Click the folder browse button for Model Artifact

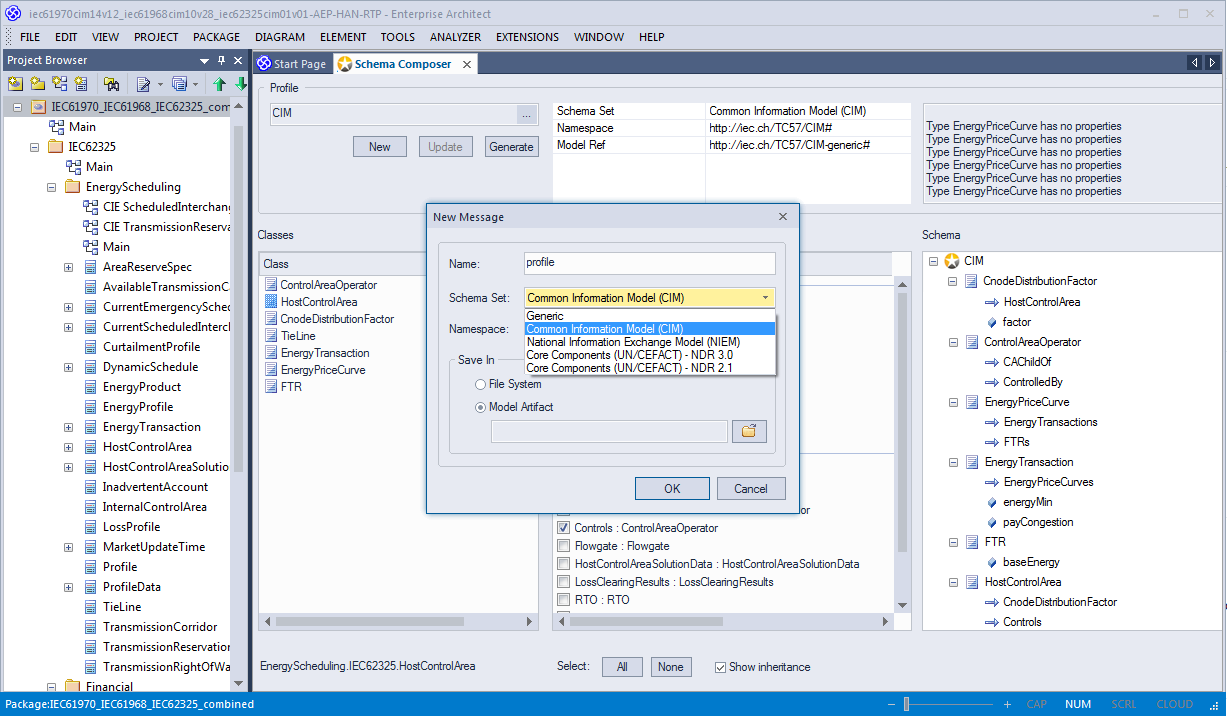pos(749,431)
